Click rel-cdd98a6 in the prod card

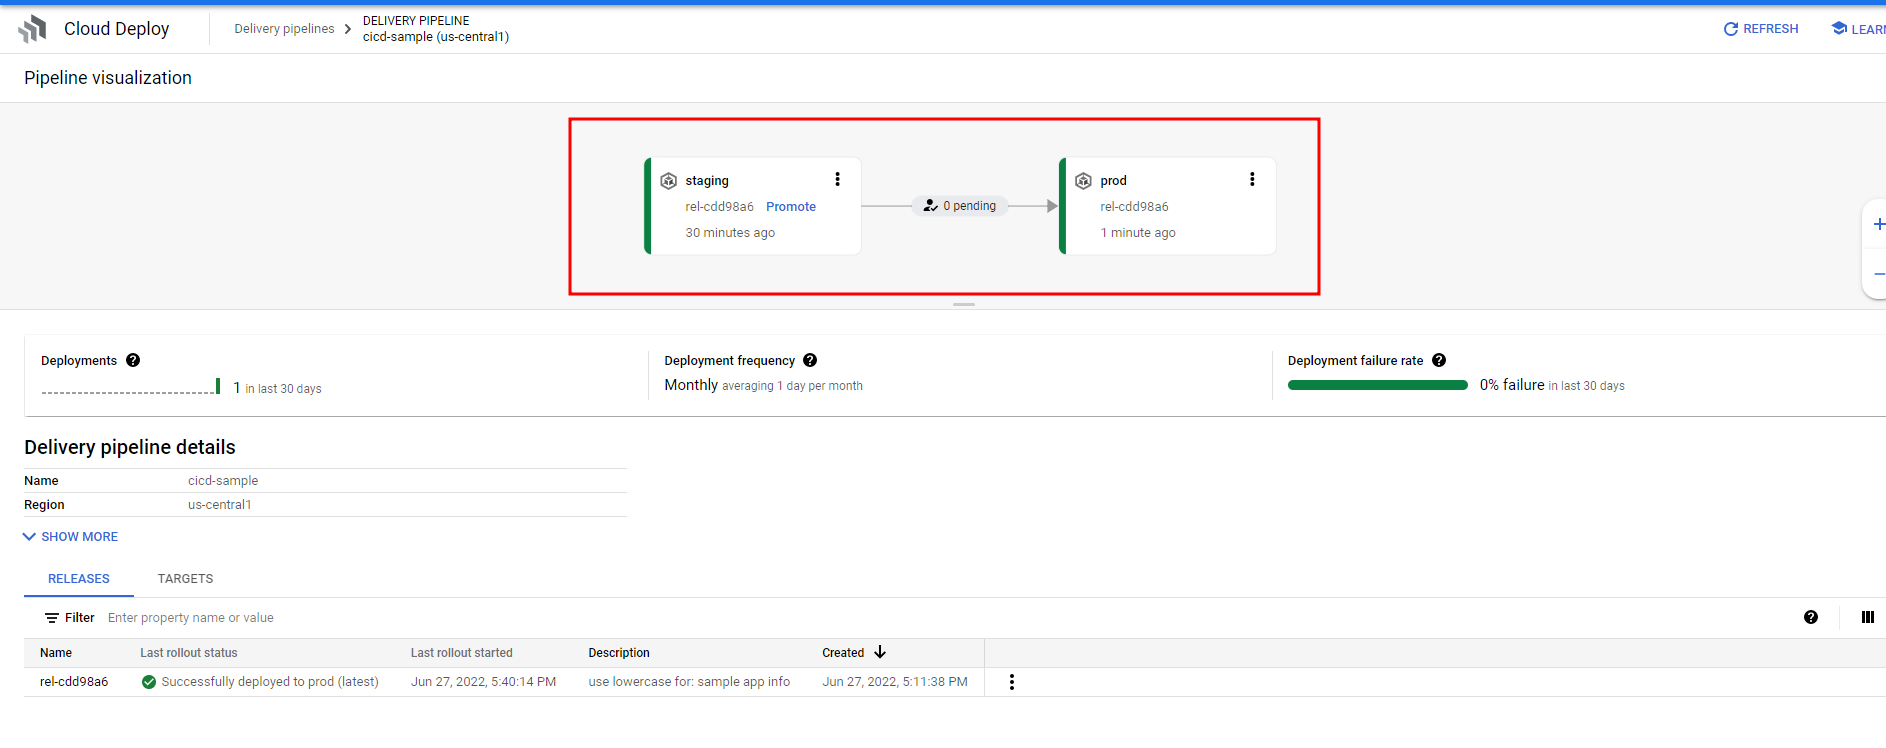point(1134,207)
